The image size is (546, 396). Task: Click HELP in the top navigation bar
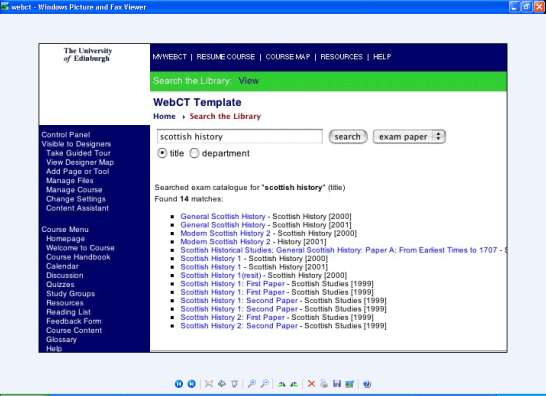tap(382, 57)
